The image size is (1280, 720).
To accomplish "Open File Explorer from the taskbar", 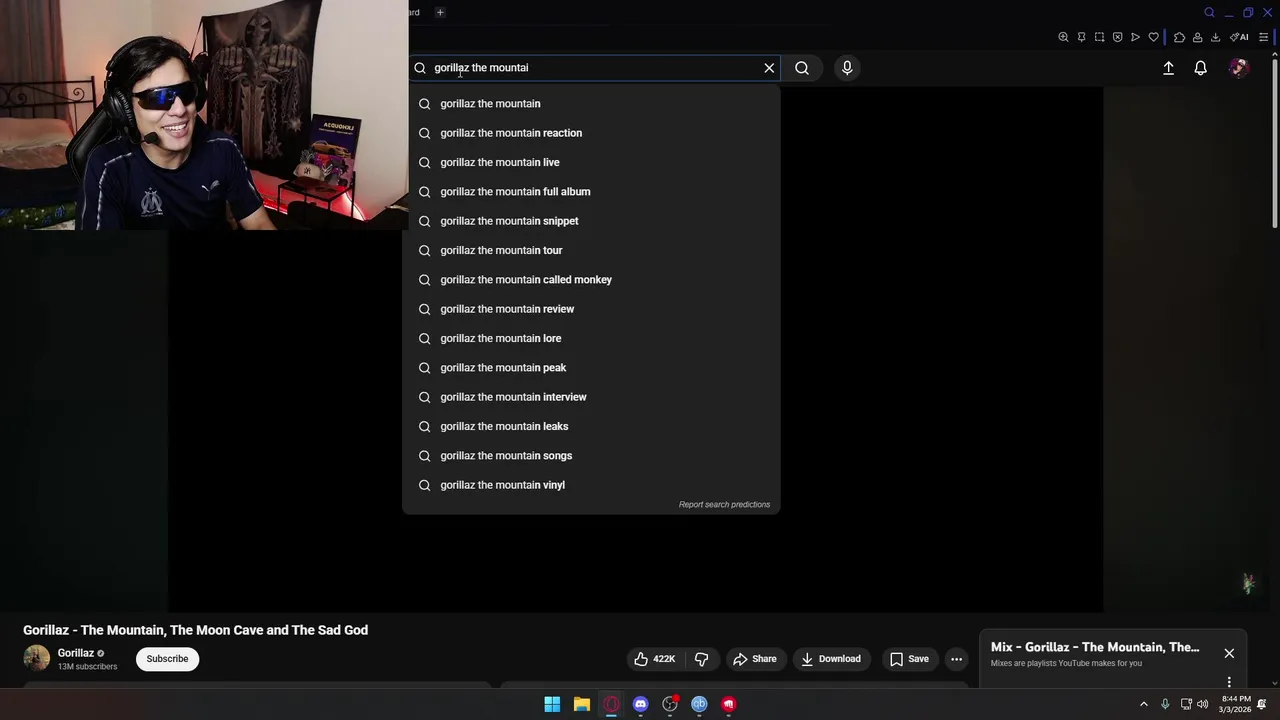I will [582, 704].
